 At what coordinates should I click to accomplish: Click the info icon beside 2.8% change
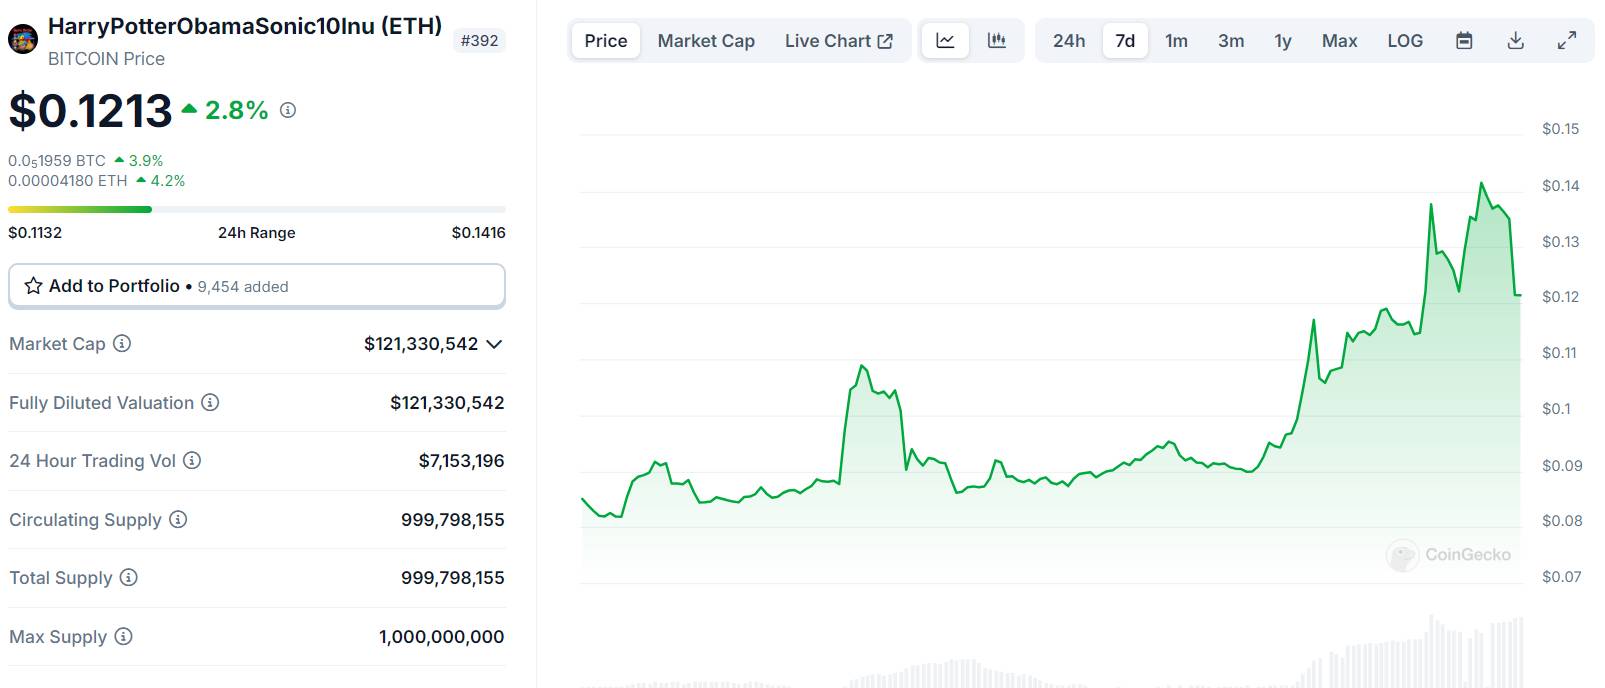288,110
